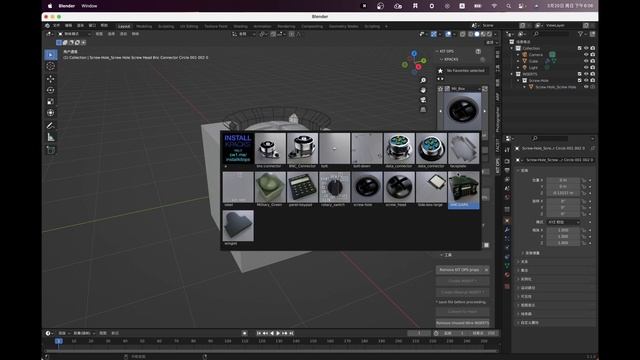The width and height of the screenshot is (640, 360).
Task: Select the panel-keypad insert thumbnail
Action: click(302, 189)
